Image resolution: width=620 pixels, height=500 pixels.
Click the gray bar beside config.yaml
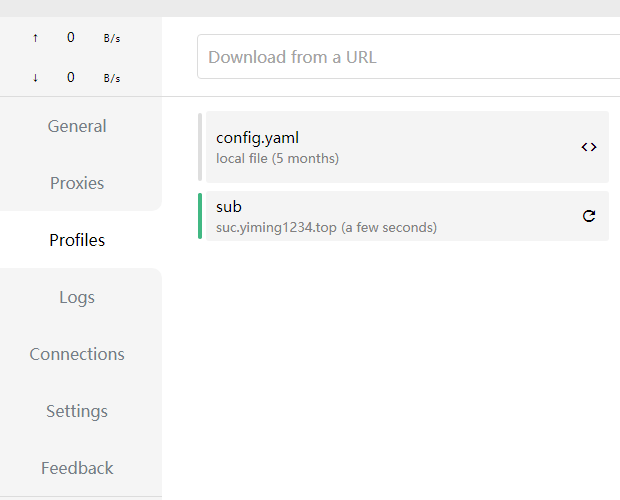coord(200,147)
